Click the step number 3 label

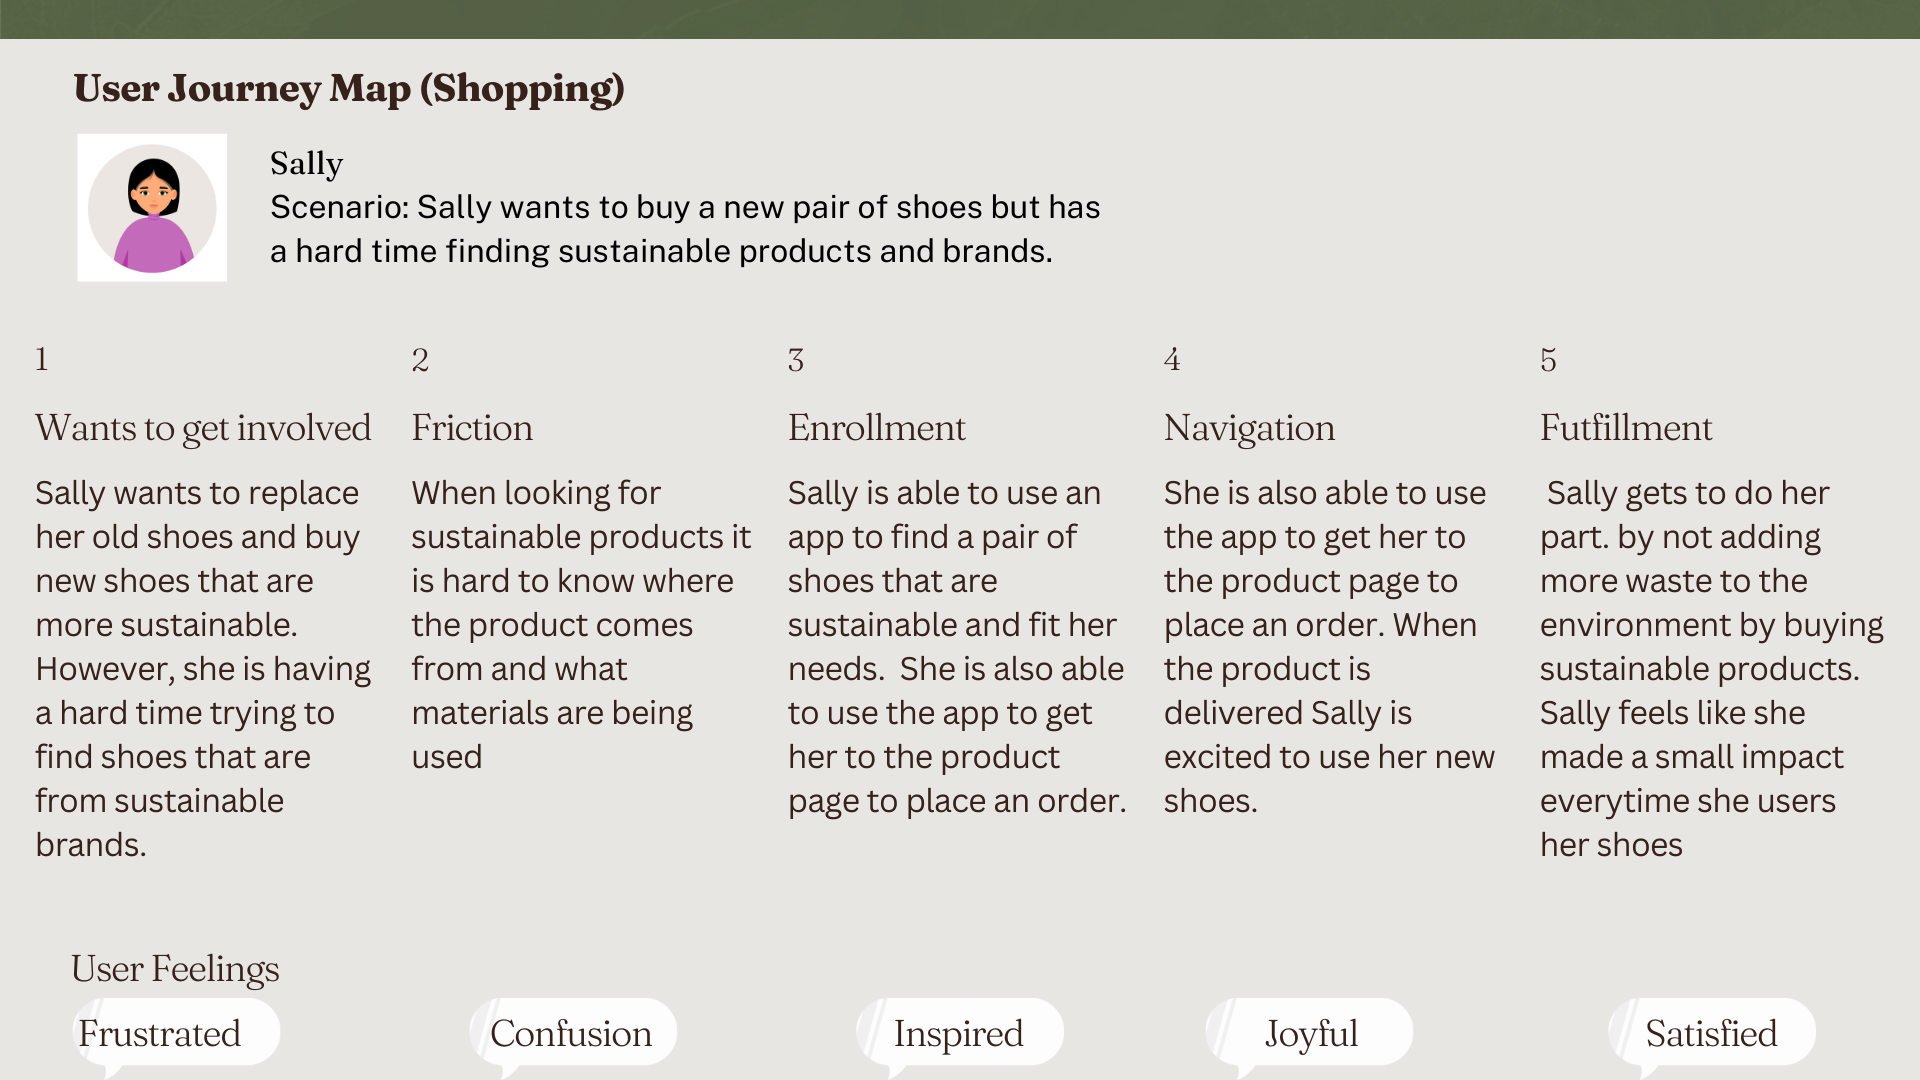(x=796, y=360)
